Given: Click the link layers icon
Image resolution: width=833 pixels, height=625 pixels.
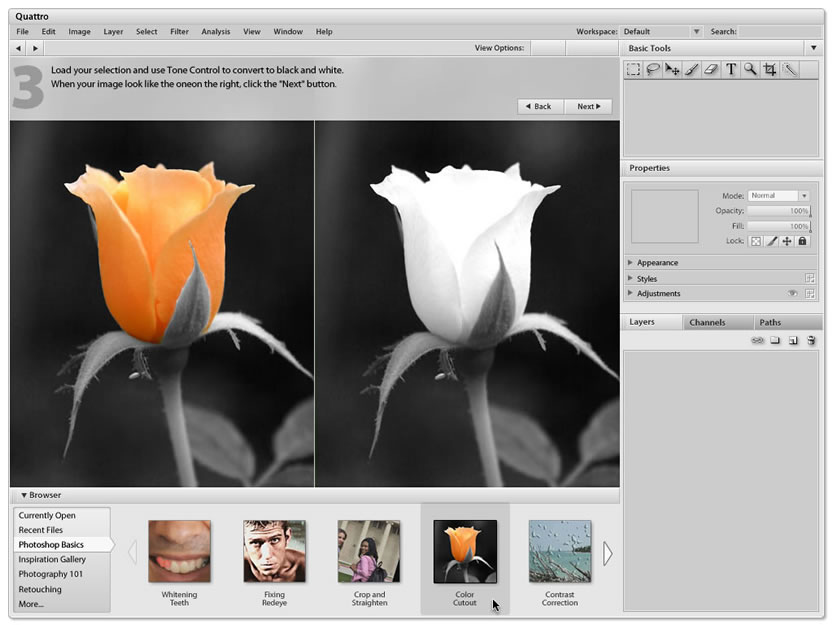Looking at the screenshot, I should coord(758,341).
